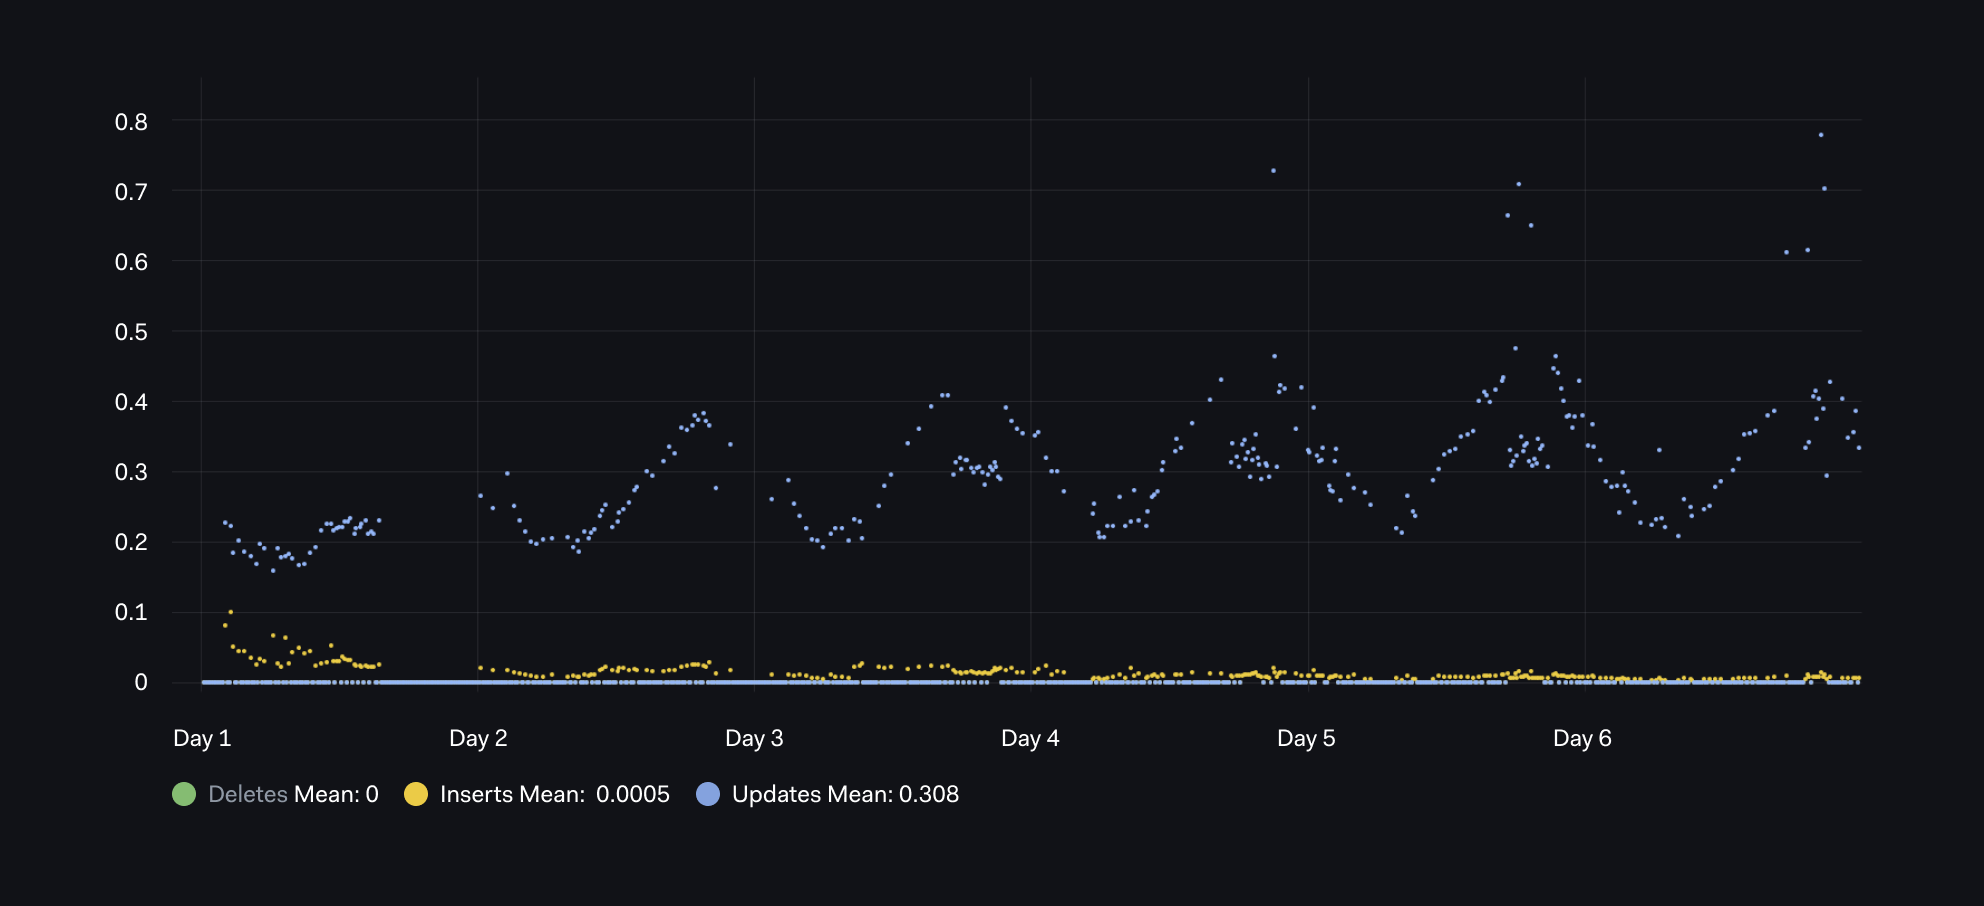Click the yellow data point at 0.1
Image resolution: width=1984 pixels, height=906 pixels.
click(231, 612)
